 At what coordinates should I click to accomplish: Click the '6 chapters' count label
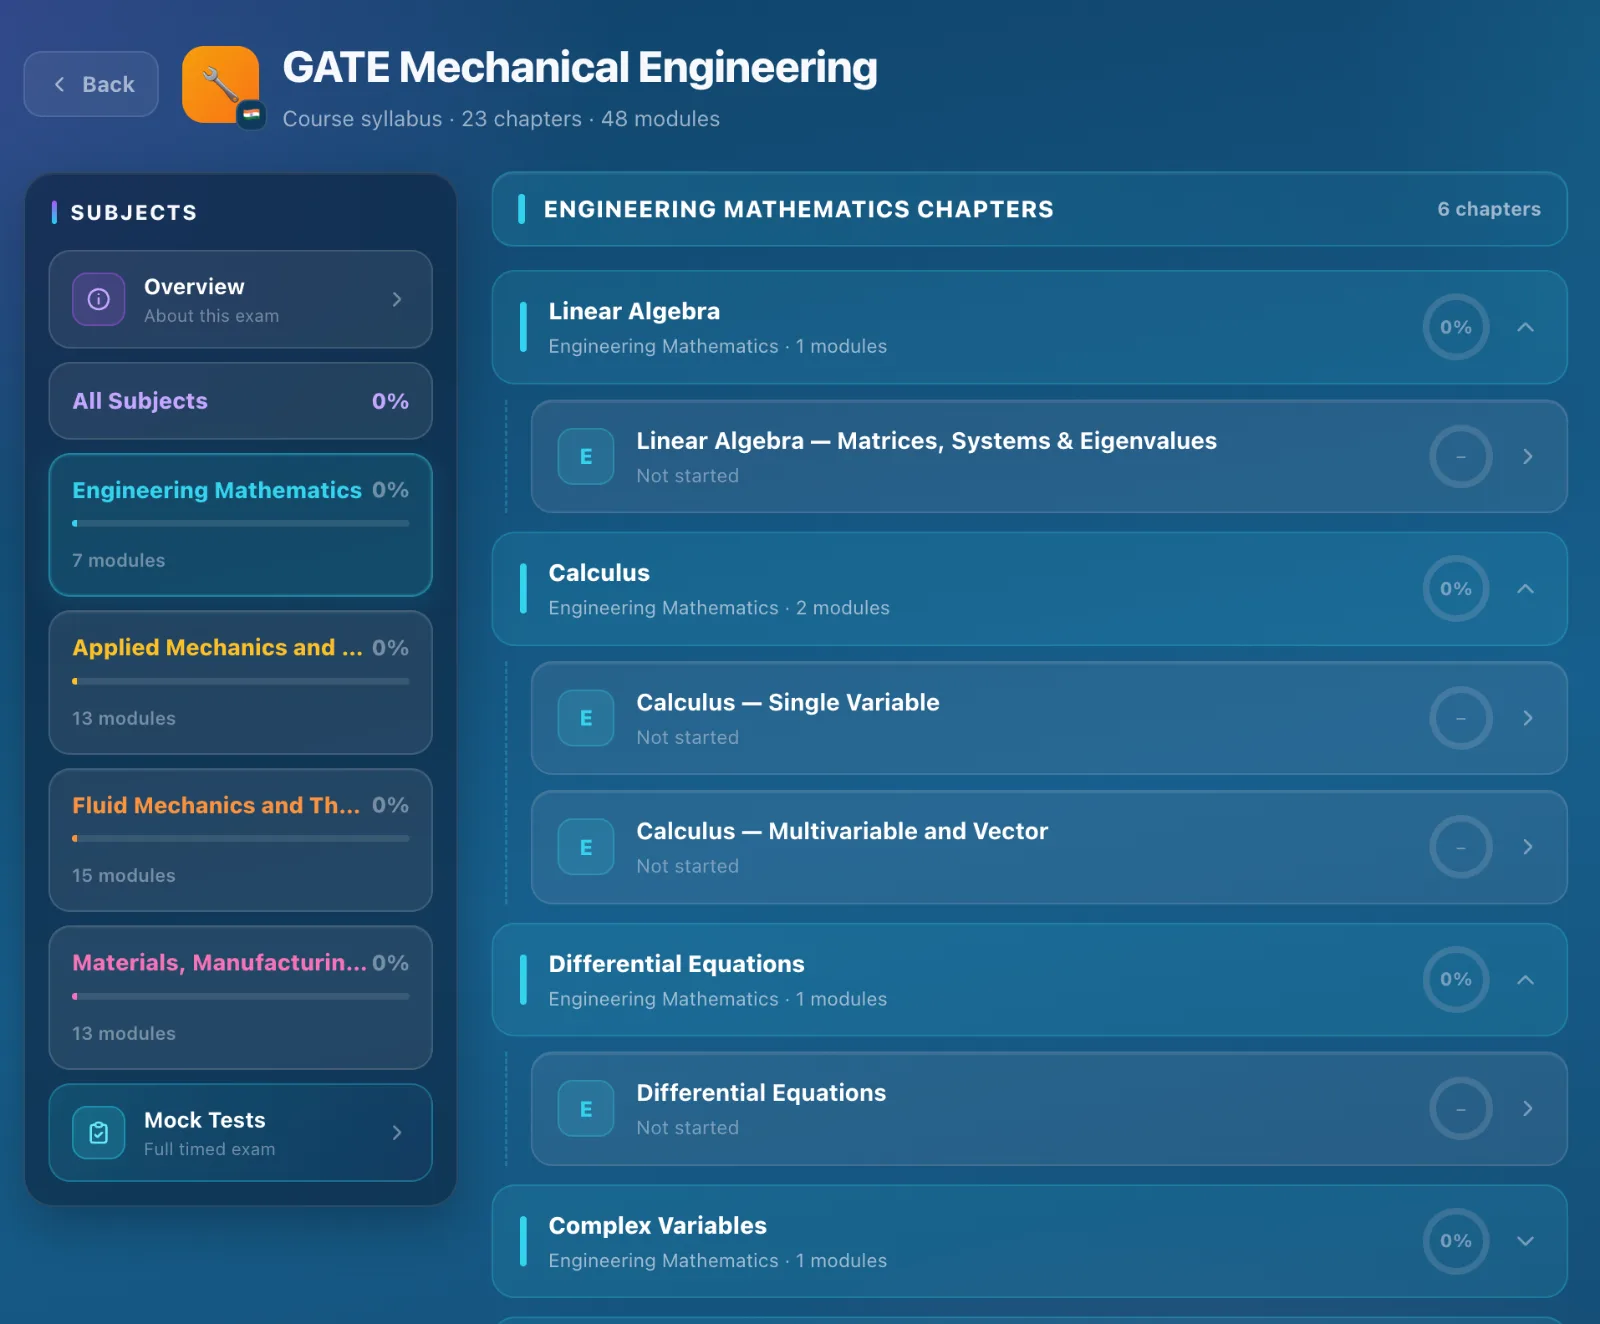[1489, 209]
